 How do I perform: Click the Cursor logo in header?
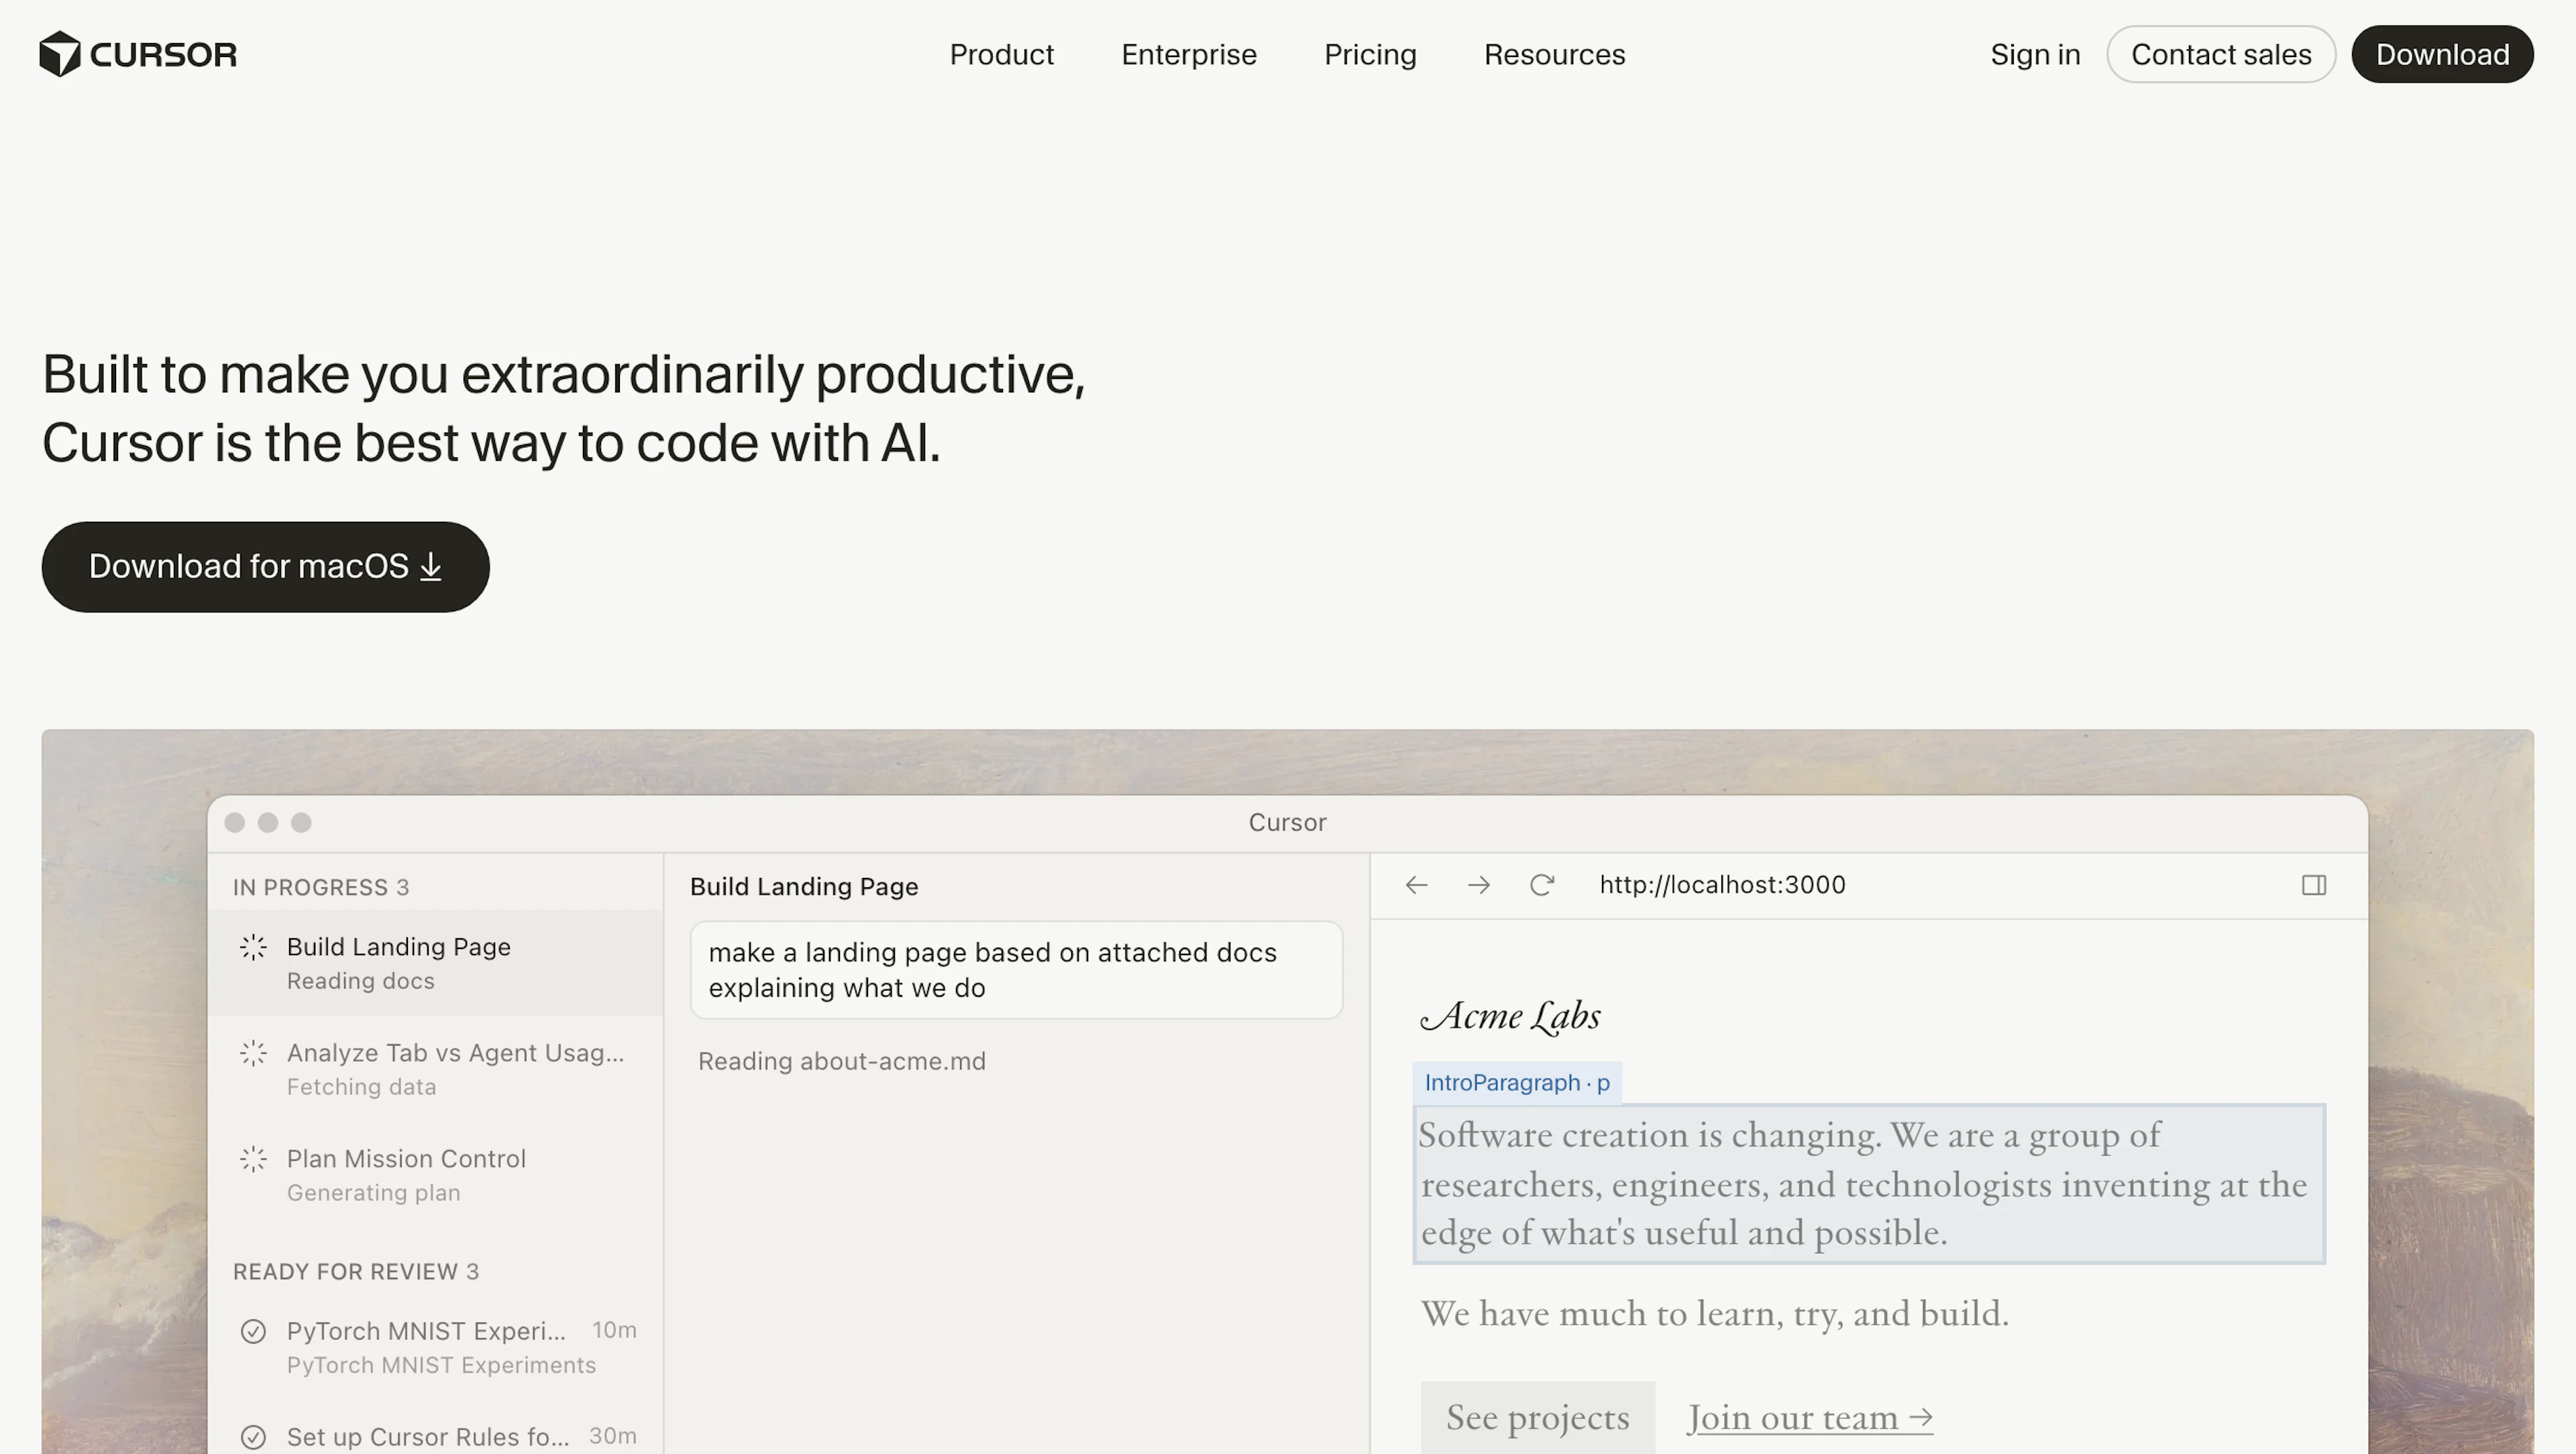(x=138, y=54)
